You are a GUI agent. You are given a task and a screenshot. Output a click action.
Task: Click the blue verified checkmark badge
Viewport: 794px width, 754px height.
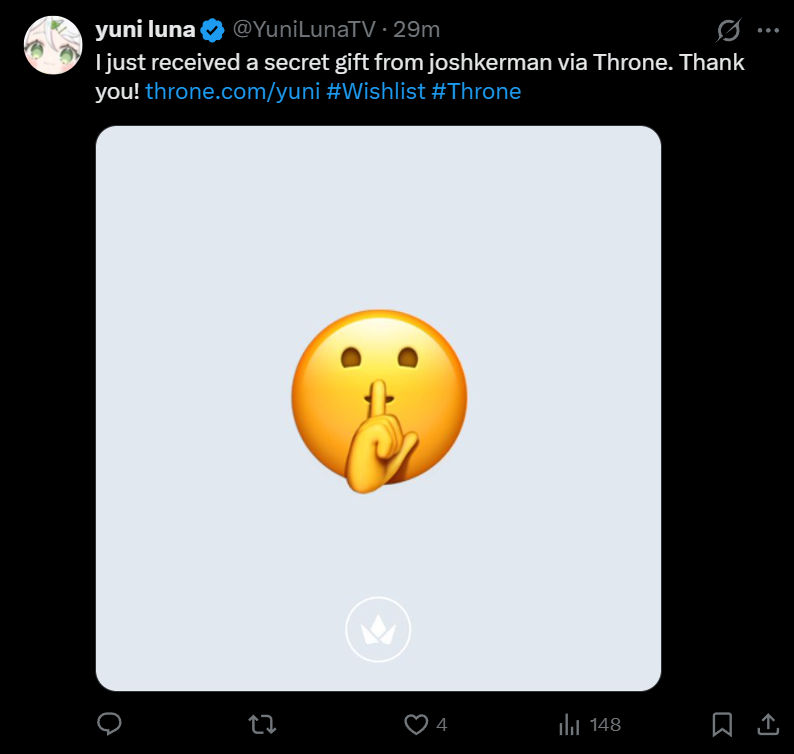tap(212, 30)
